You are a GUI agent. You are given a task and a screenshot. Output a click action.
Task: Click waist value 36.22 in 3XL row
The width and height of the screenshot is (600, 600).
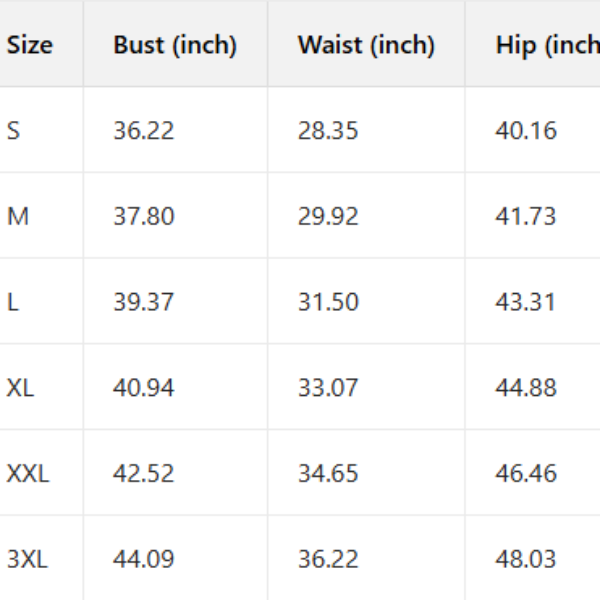(328, 559)
